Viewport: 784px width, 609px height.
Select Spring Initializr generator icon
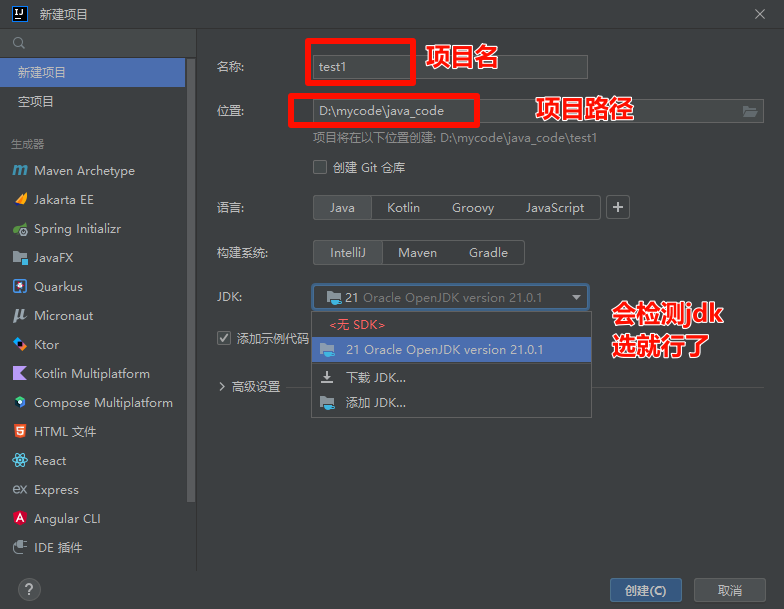click(x=20, y=229)
